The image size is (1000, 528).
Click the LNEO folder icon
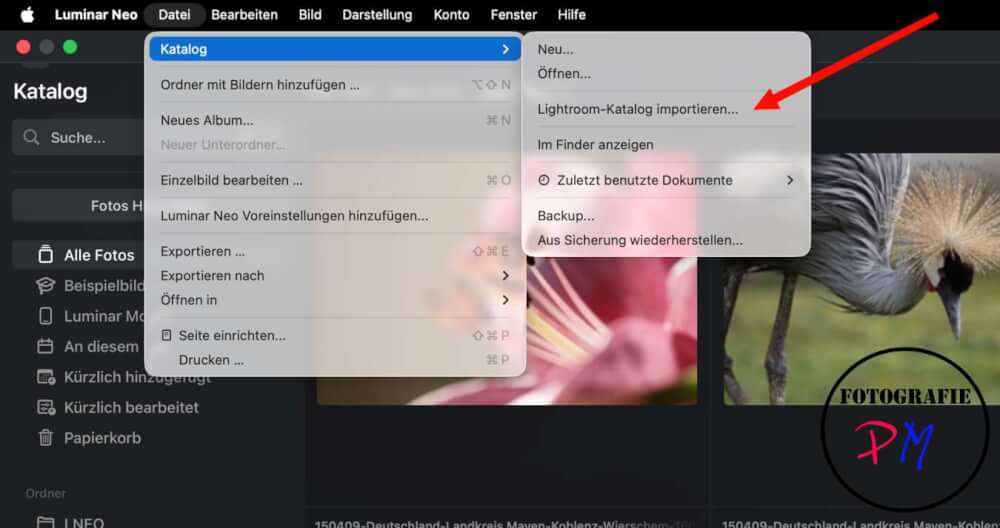coord(45,523)
